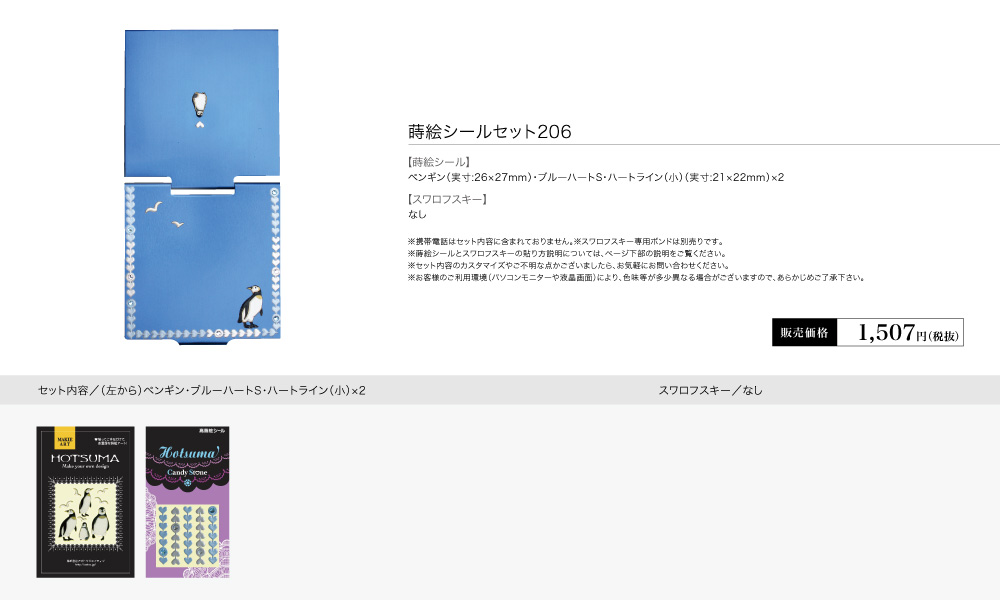Click the yellow MAKIE ART tag on package

[64, 438]
